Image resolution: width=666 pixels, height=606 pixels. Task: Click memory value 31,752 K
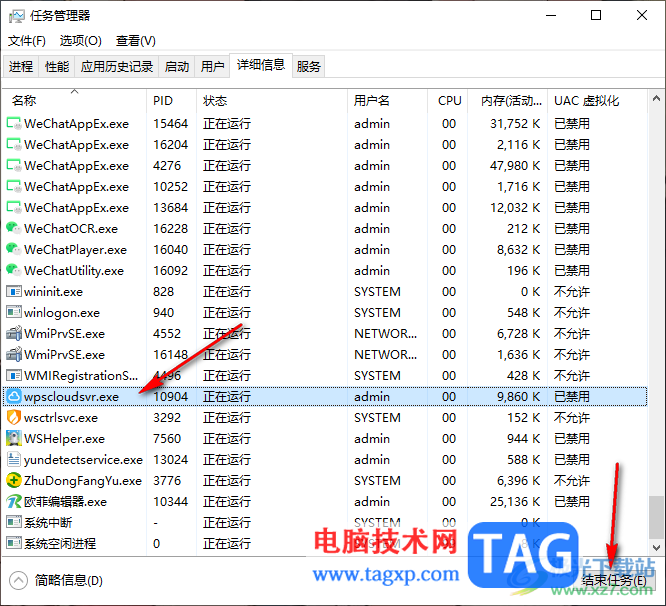click(515, 124)
